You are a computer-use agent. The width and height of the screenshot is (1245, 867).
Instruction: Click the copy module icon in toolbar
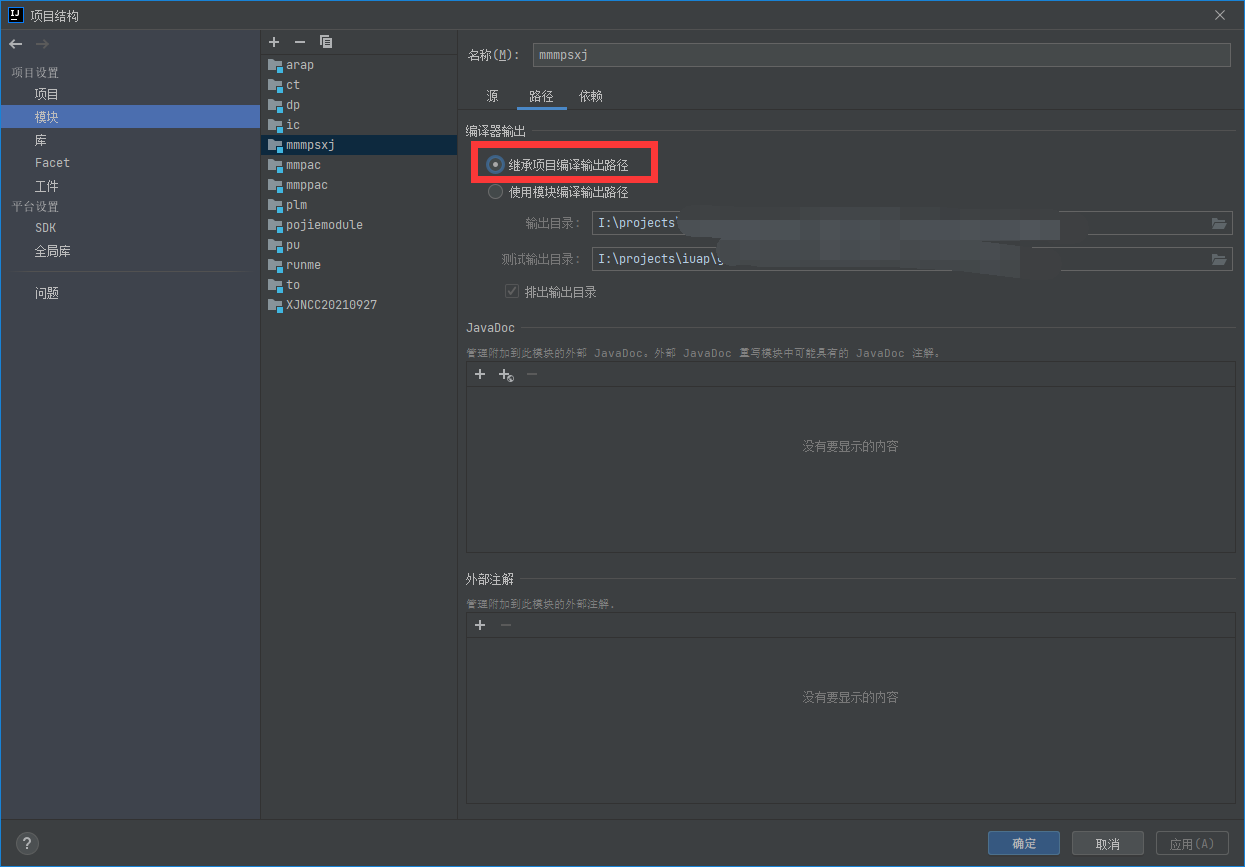(x=326, y=42)
